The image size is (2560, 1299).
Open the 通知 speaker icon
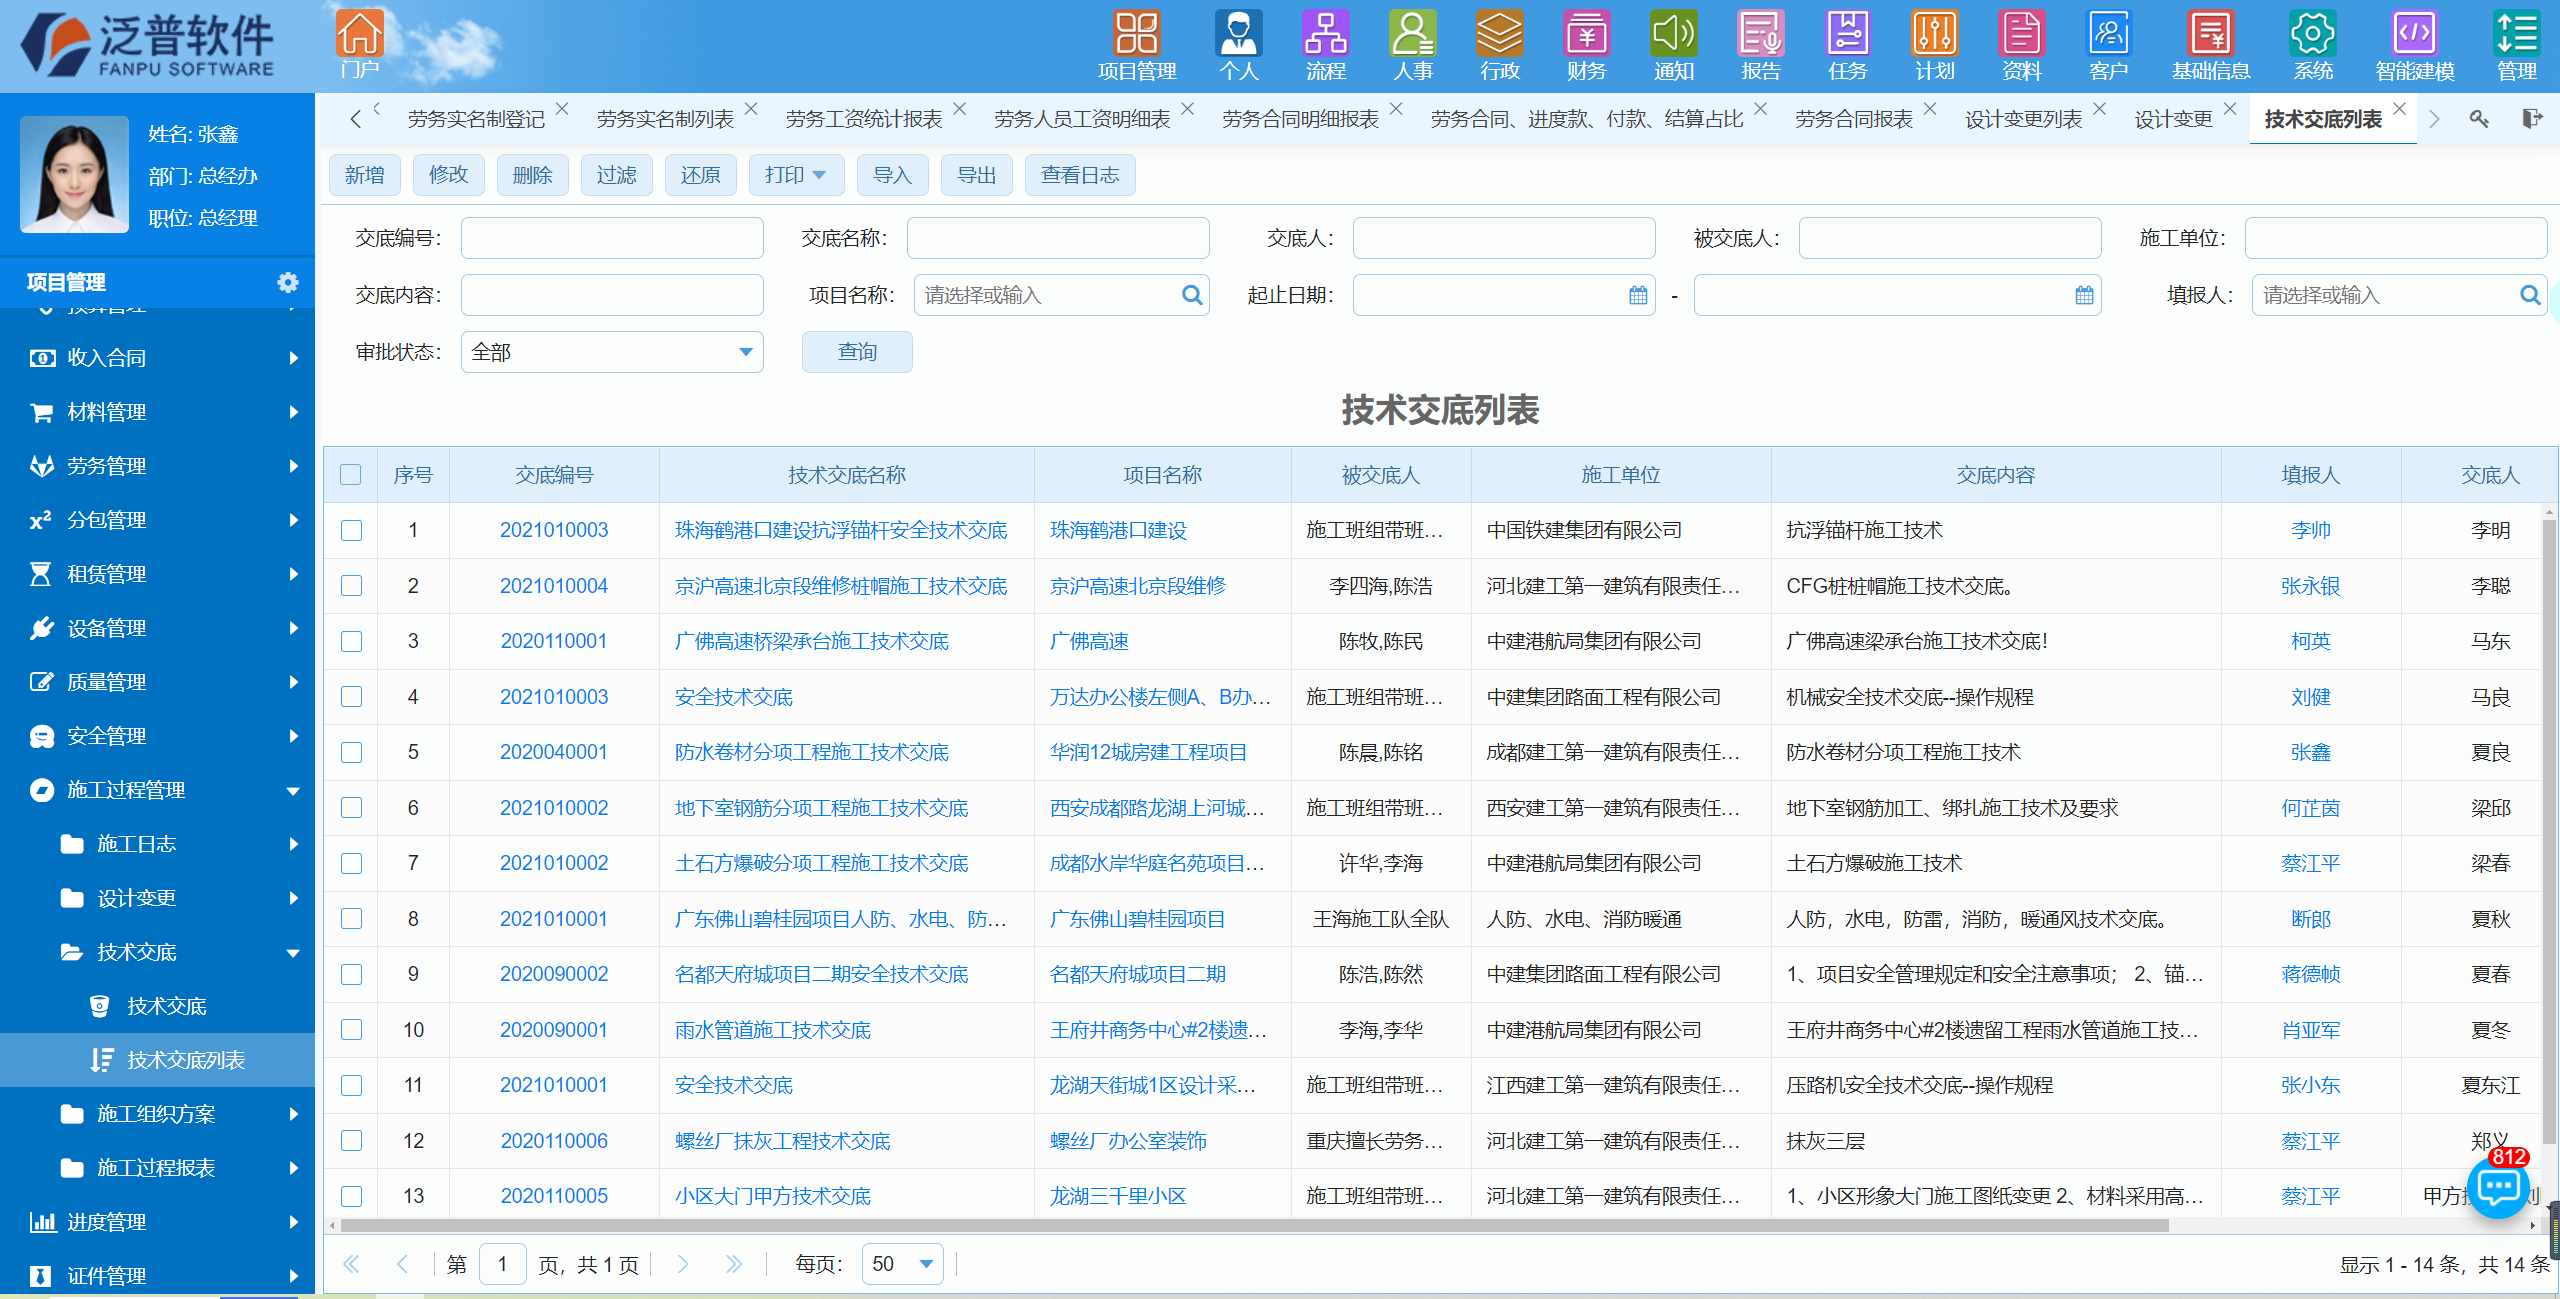(1673, 35)
